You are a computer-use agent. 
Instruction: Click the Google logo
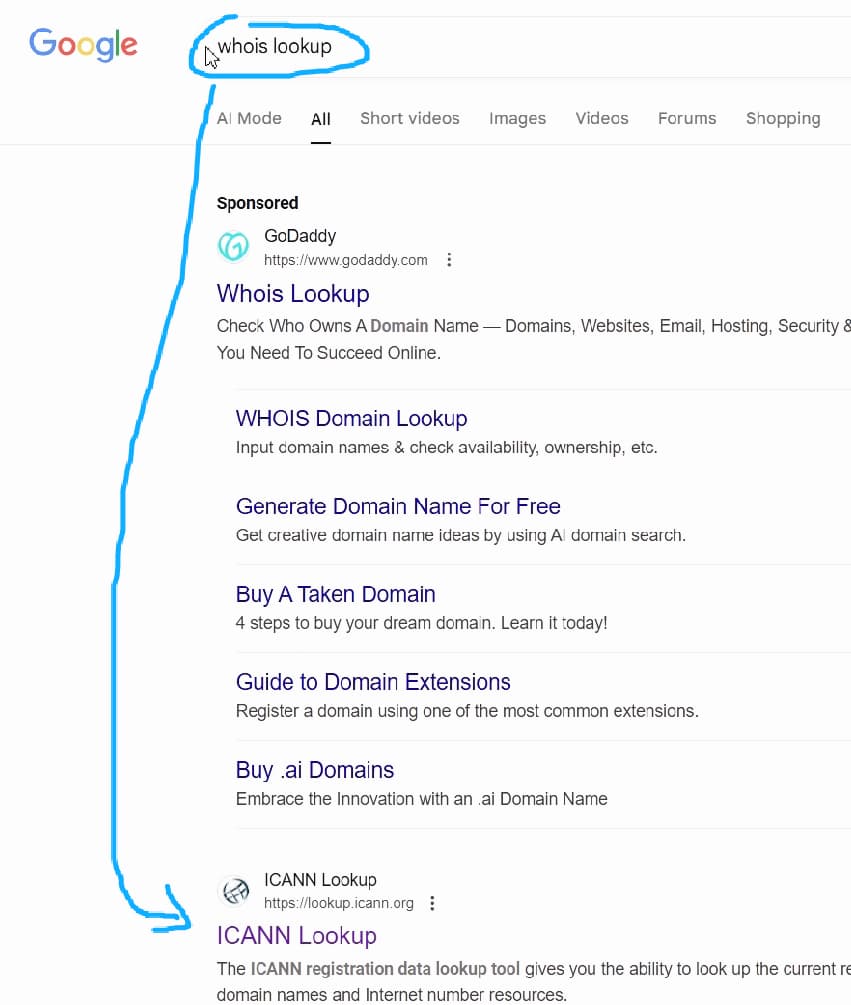pyautogui.click(x=83, y=44)
